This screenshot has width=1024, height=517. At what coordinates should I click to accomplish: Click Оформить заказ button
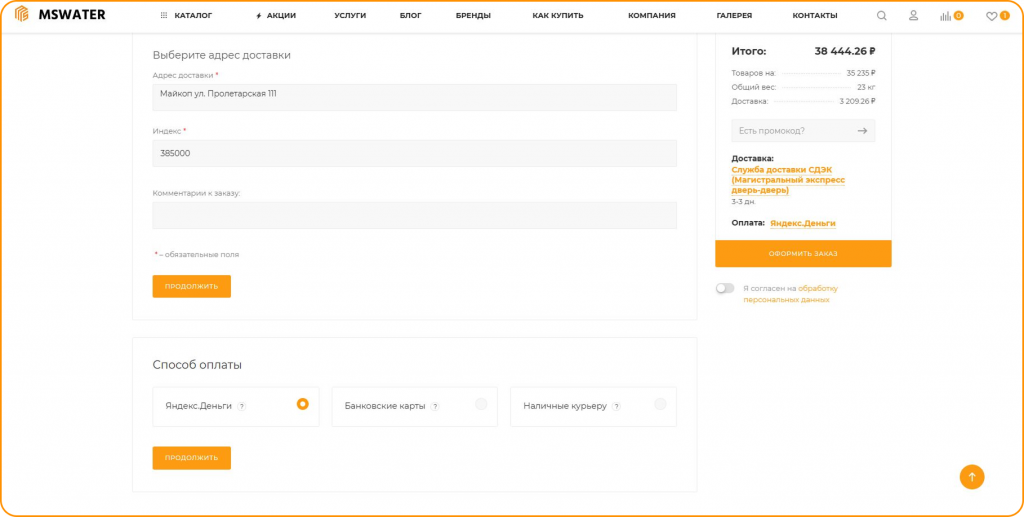click(x=803, y=253)
